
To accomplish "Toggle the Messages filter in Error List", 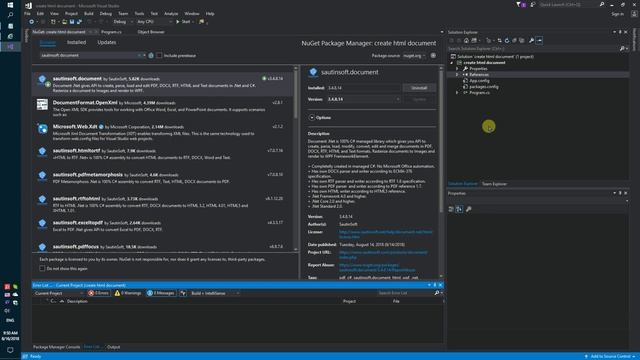I will point(161,293).
